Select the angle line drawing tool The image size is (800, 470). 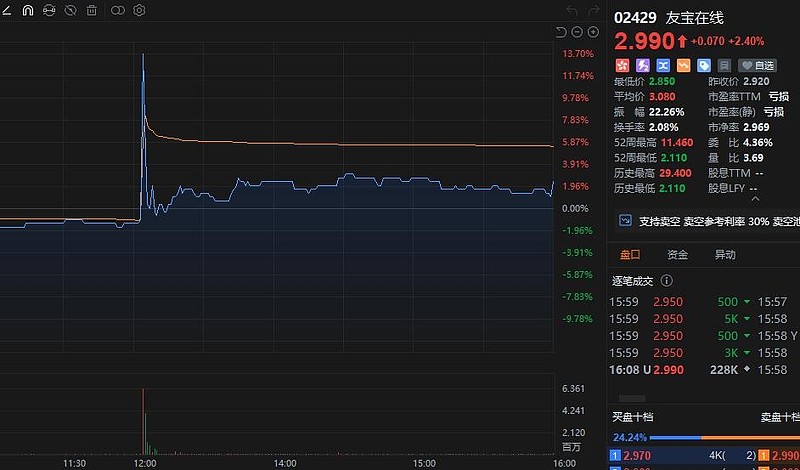point(8,10)
